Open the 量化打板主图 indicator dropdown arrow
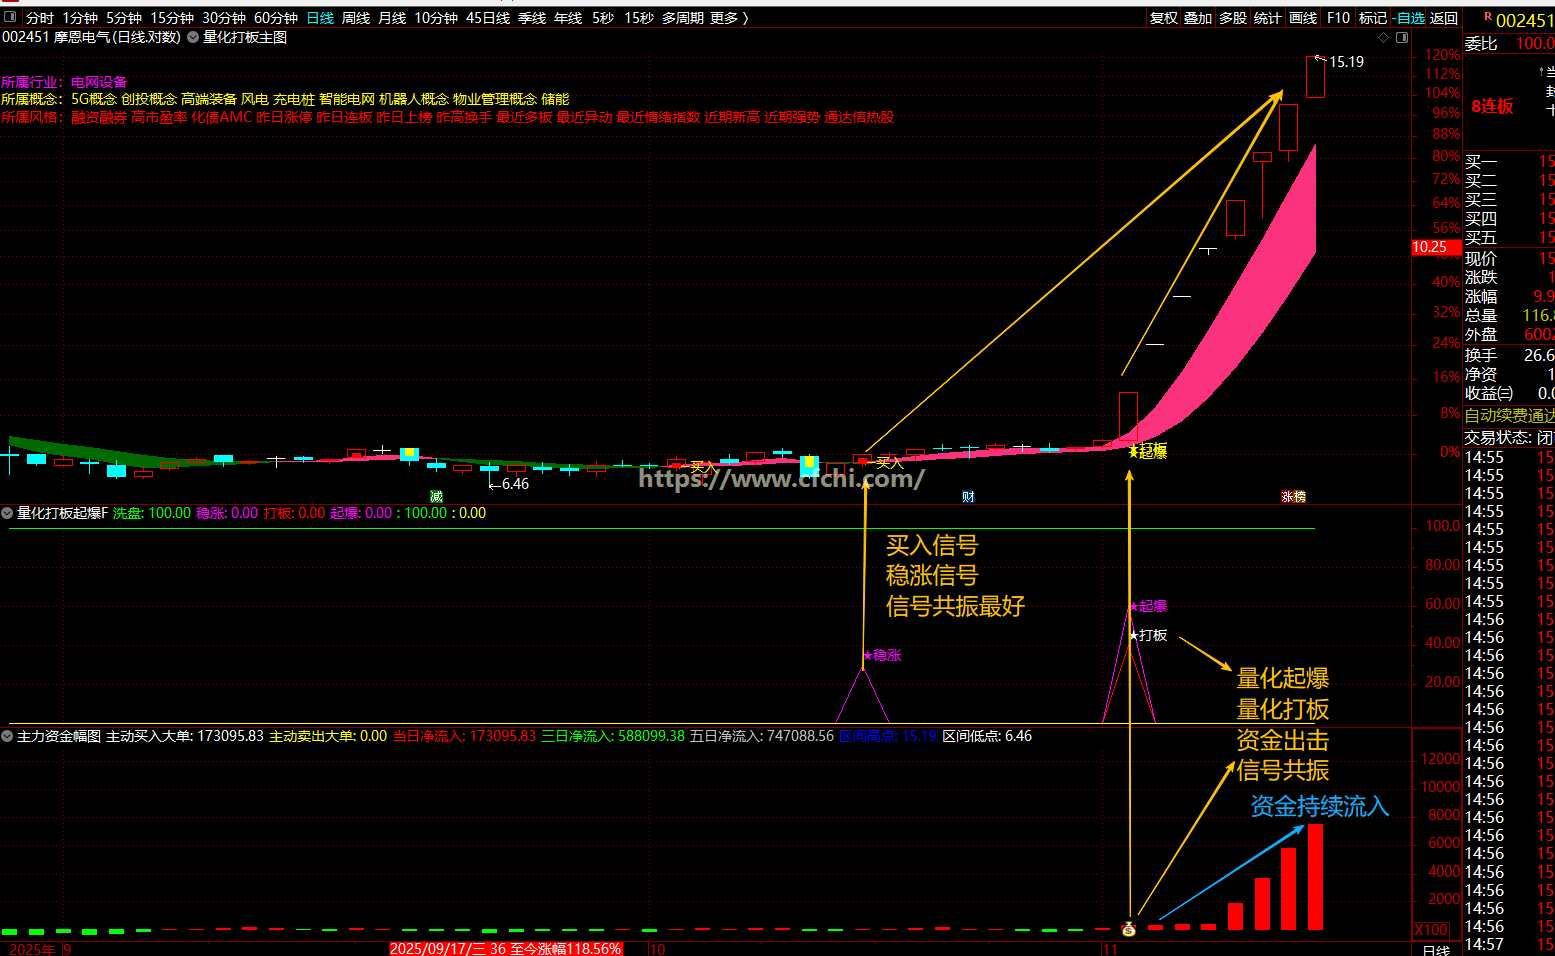The height and width of the screenshot is (956, 1555). pos(193,37)
